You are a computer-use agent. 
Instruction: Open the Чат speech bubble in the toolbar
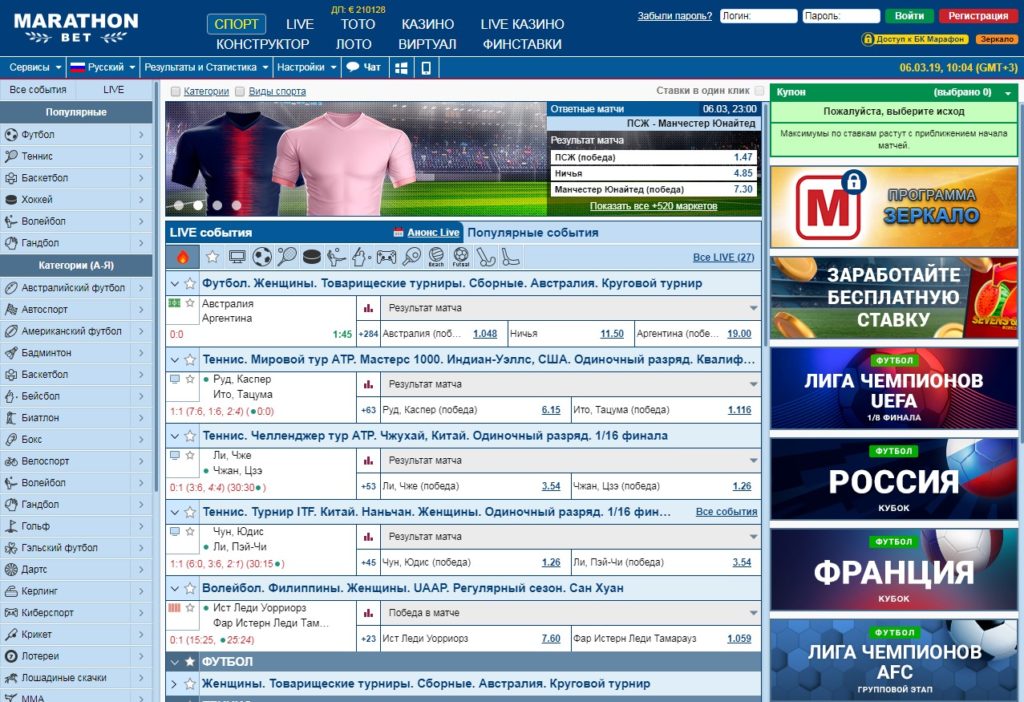pos(363,67)
